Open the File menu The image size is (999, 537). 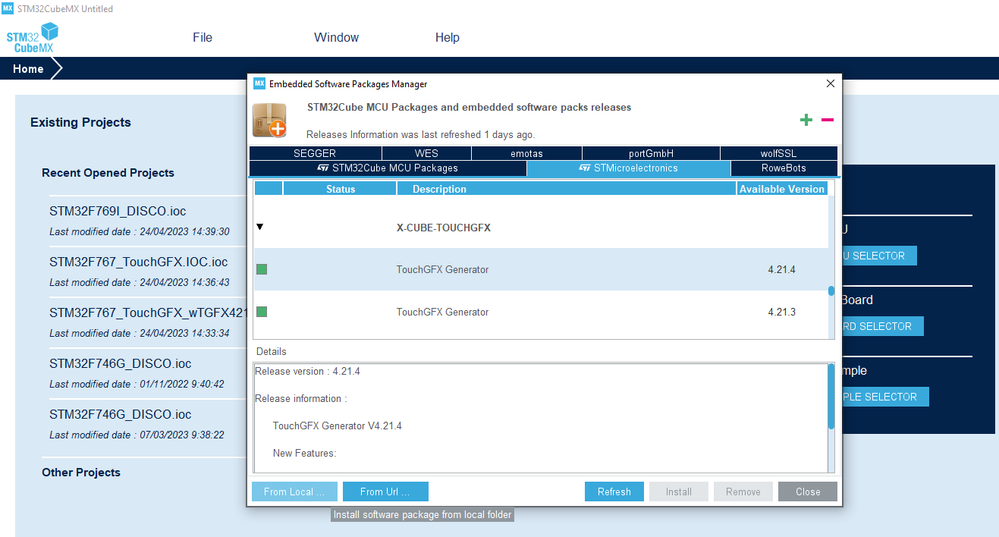pyautogui.click(x=203, y=38)
